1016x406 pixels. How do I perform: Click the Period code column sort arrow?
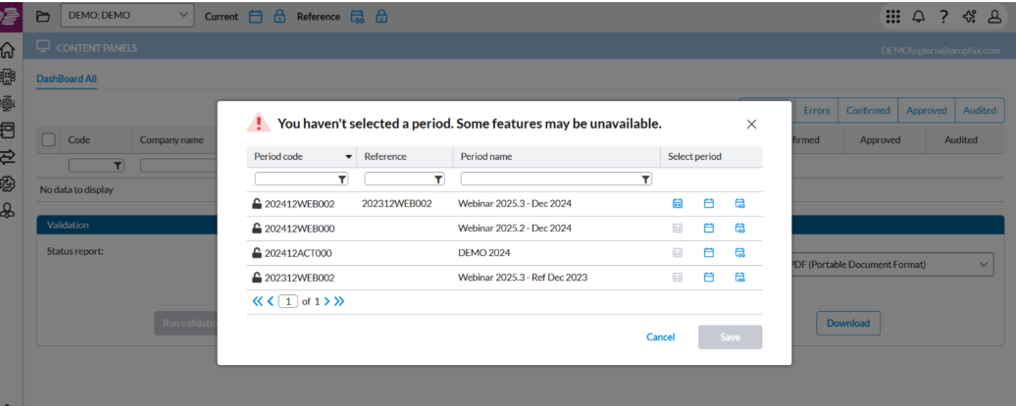[x=349, y=157]
